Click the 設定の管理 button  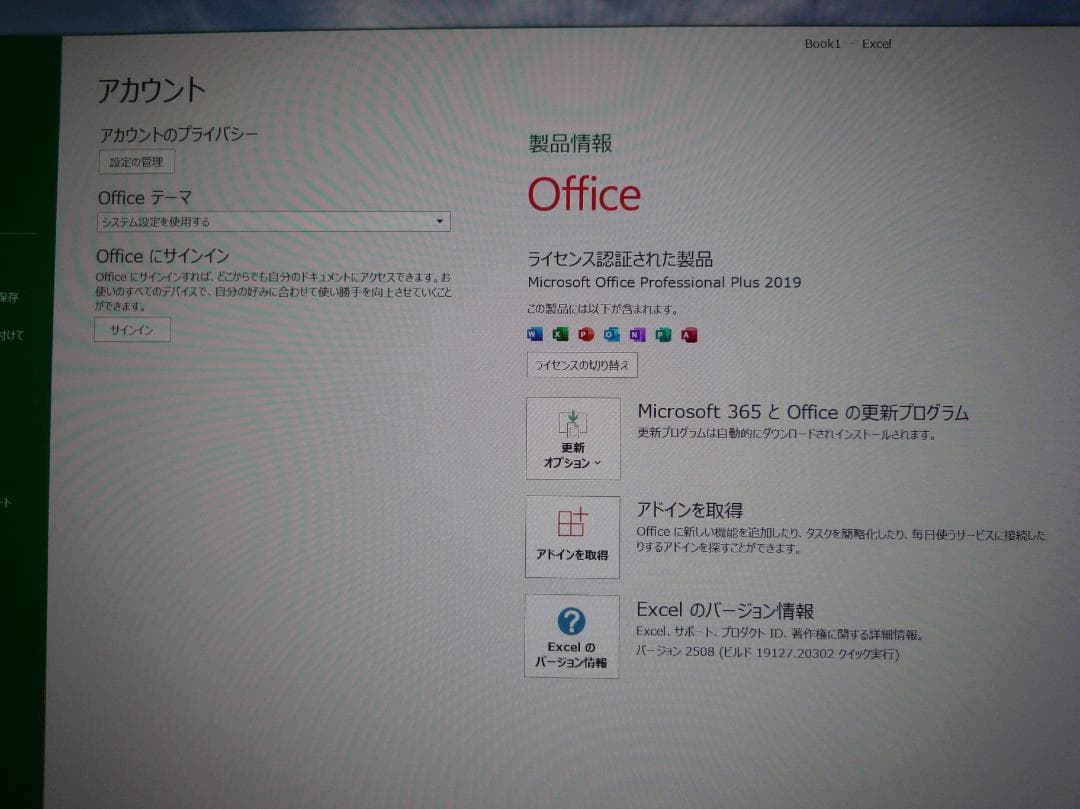[136, 162]
